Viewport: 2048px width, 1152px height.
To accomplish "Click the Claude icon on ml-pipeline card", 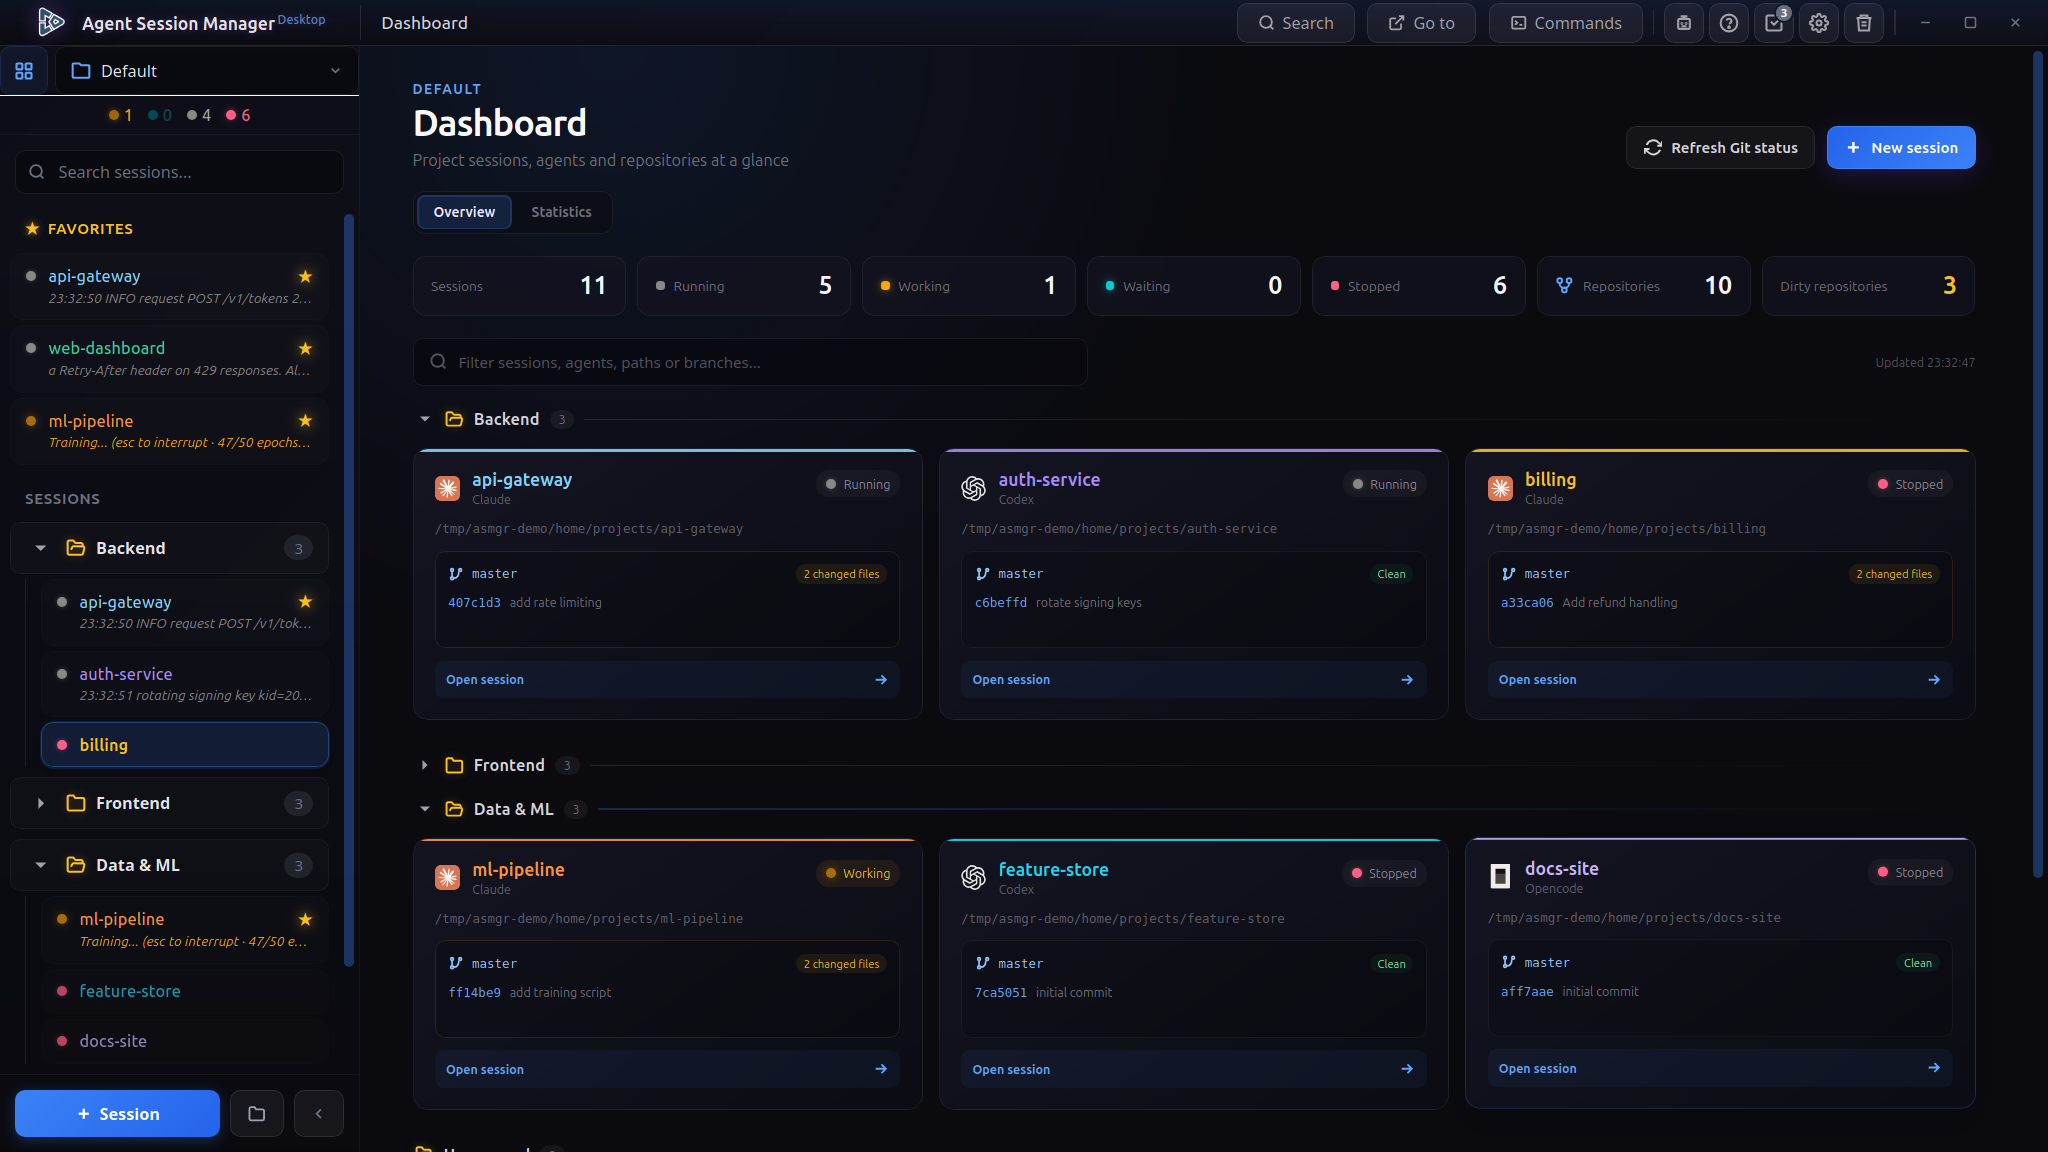I will [x=447, y=877].
